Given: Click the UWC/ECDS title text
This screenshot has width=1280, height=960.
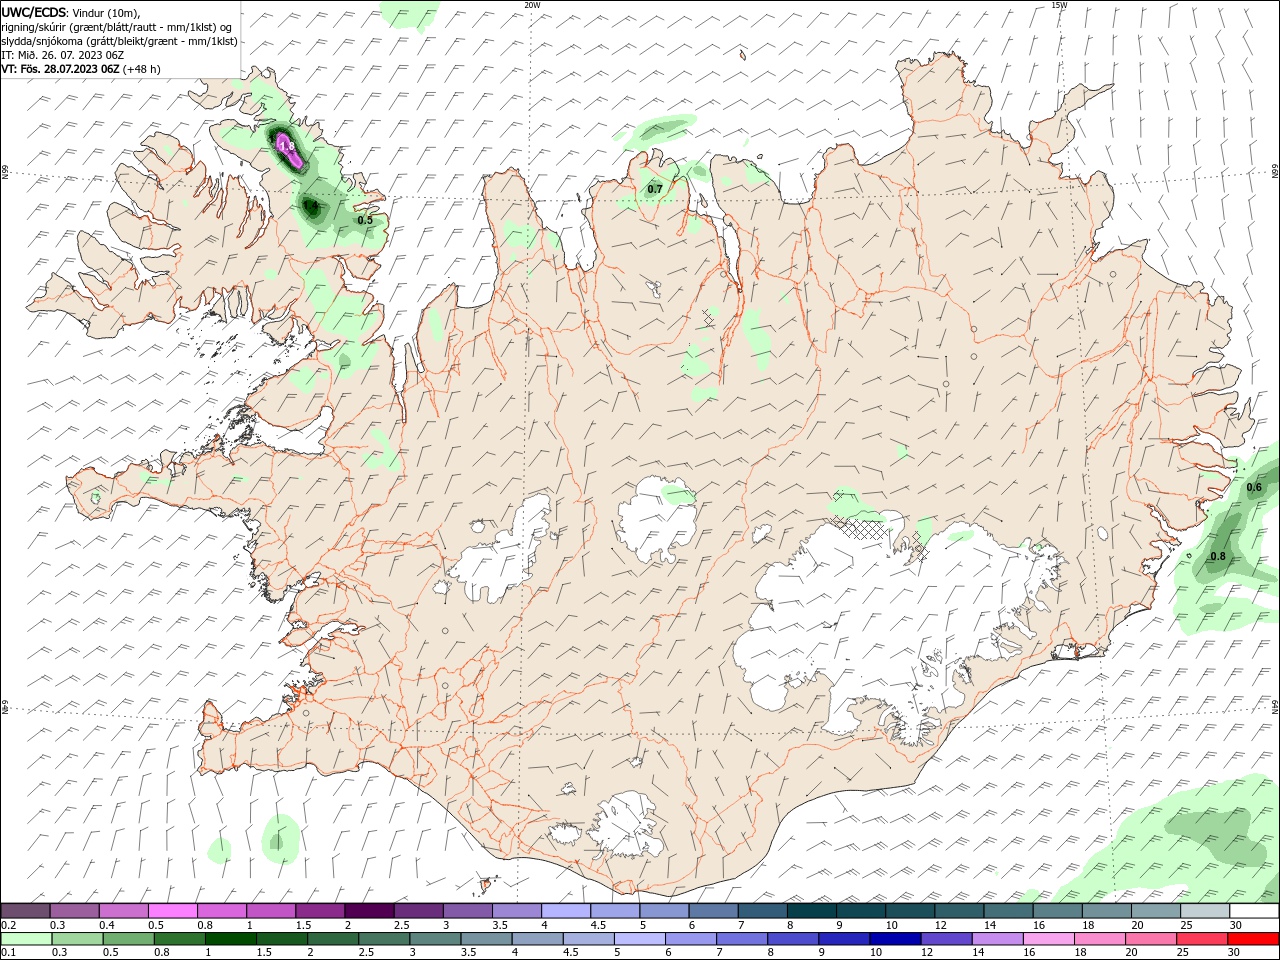Looking at the screenshot, I should pyautogui.click(x=34, y=12).
